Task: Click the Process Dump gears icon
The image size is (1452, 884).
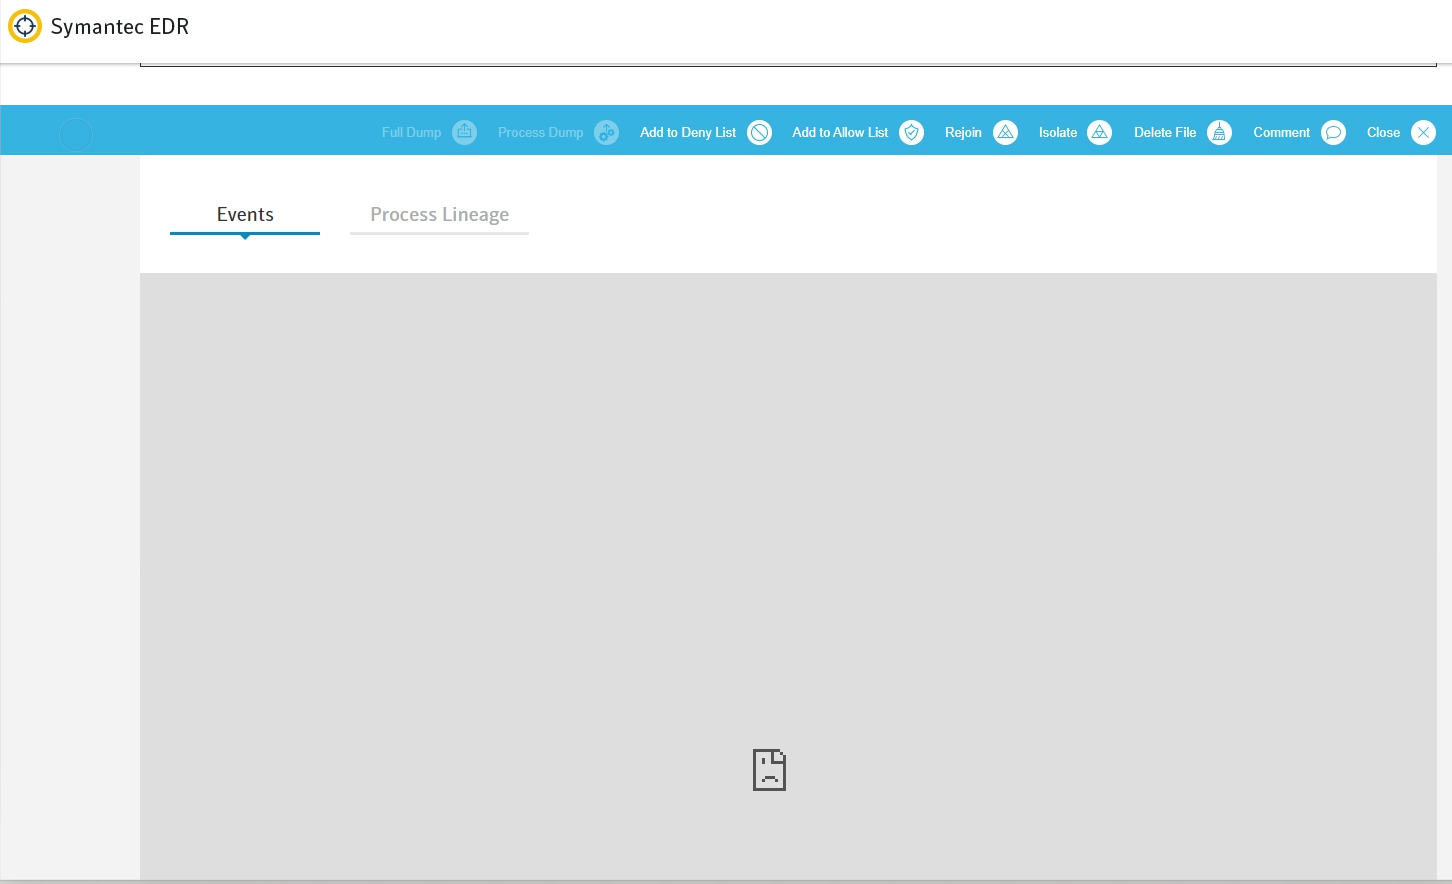Action: 607,132
